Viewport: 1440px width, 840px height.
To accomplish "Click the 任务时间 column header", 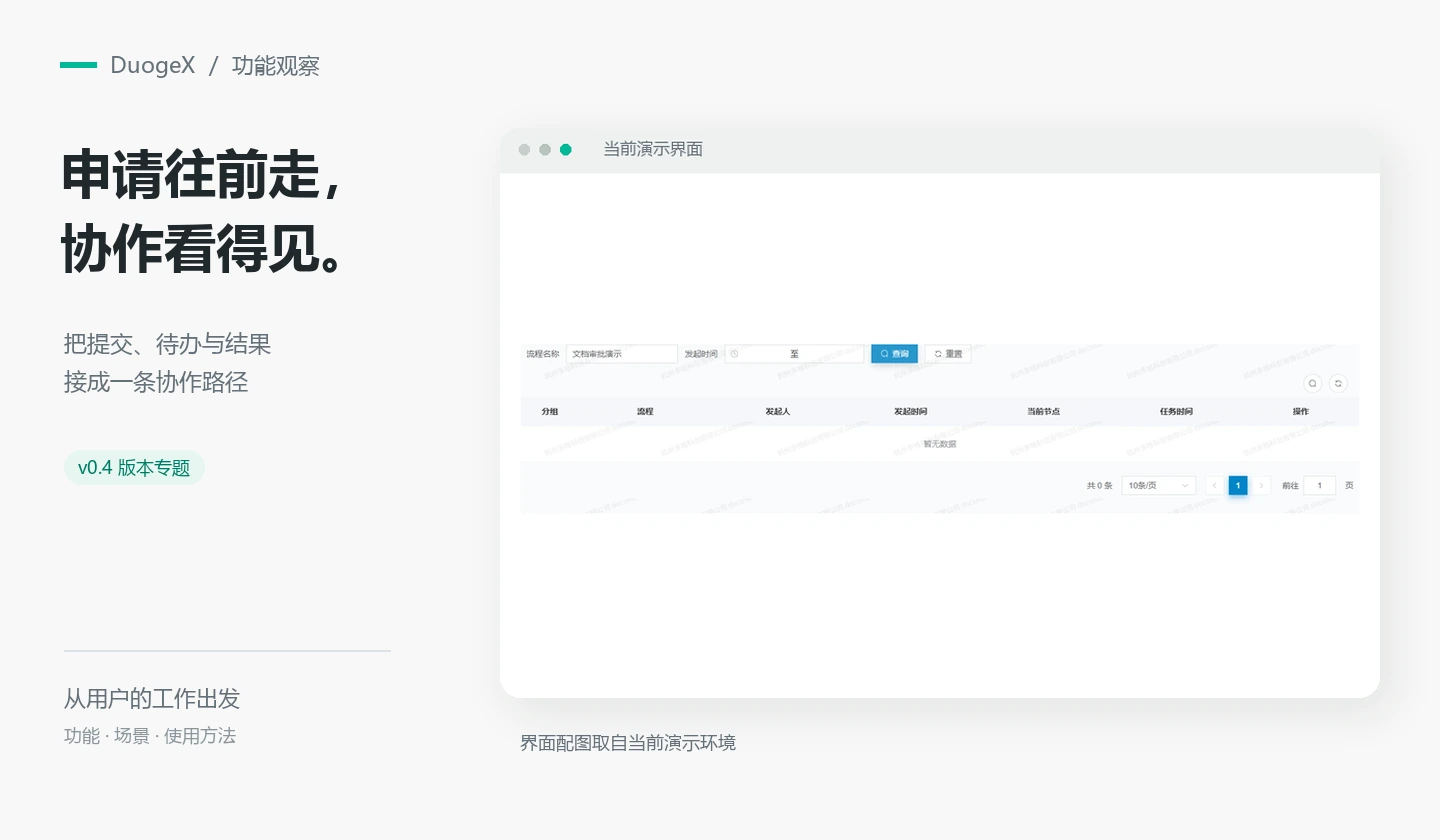I will click(1176, 412).
